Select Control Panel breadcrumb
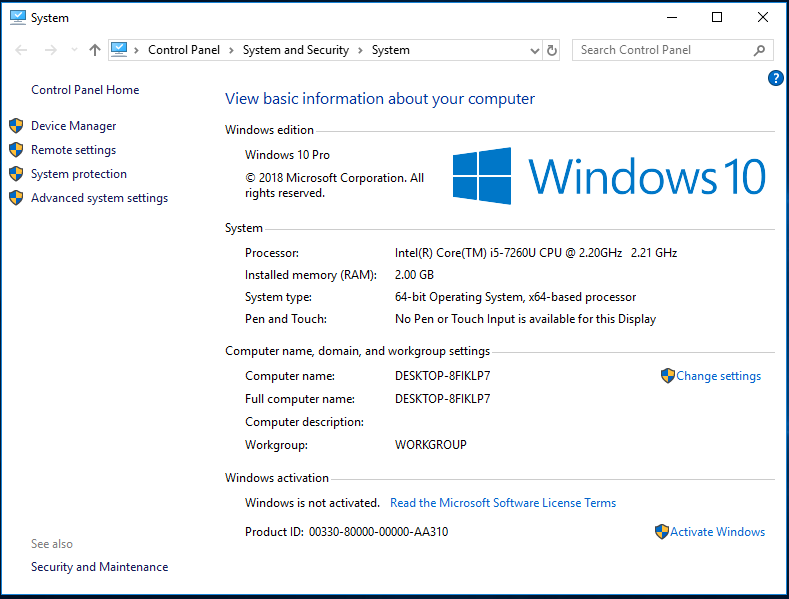Screen dimensions: 789x599 point(184,50)
